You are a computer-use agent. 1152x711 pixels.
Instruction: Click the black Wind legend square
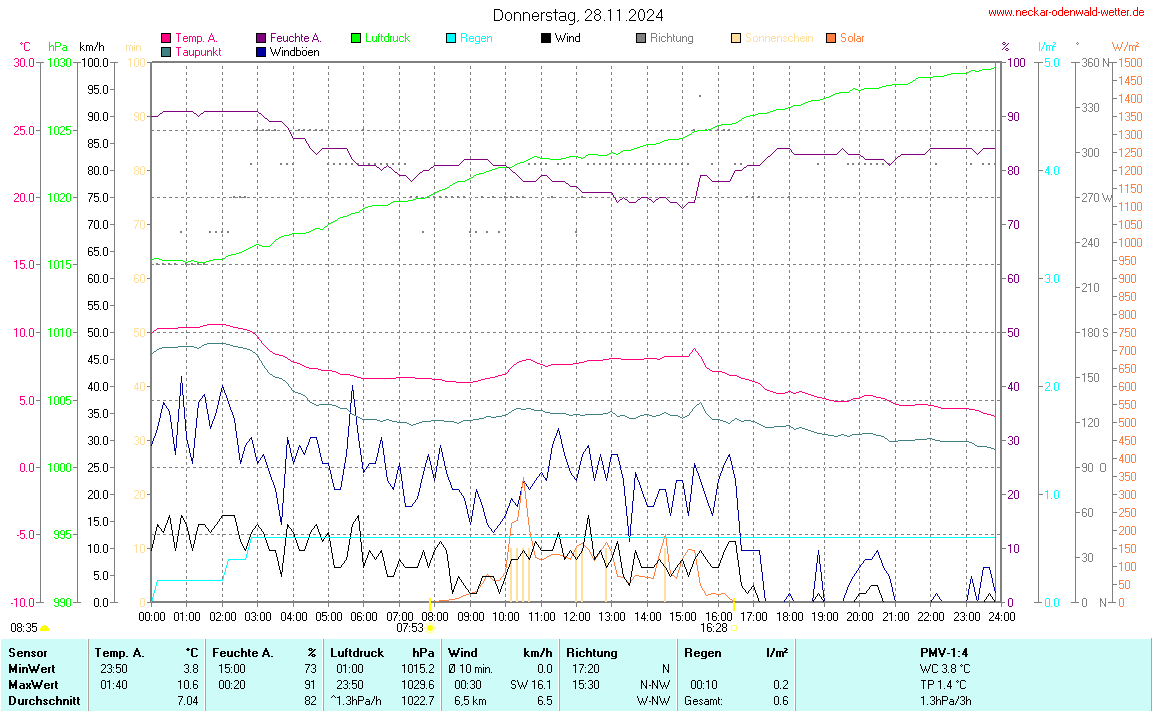[x=545, y=38]
